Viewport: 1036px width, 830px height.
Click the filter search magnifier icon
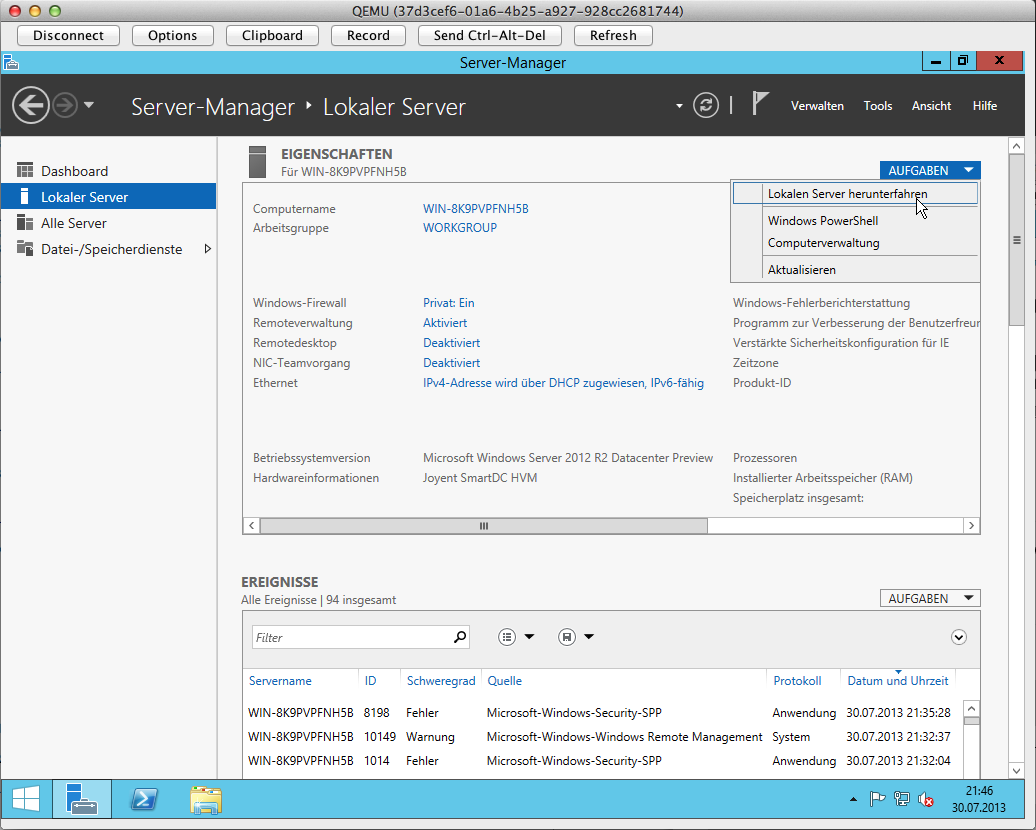pyautogui.click(x=460, y=637)
